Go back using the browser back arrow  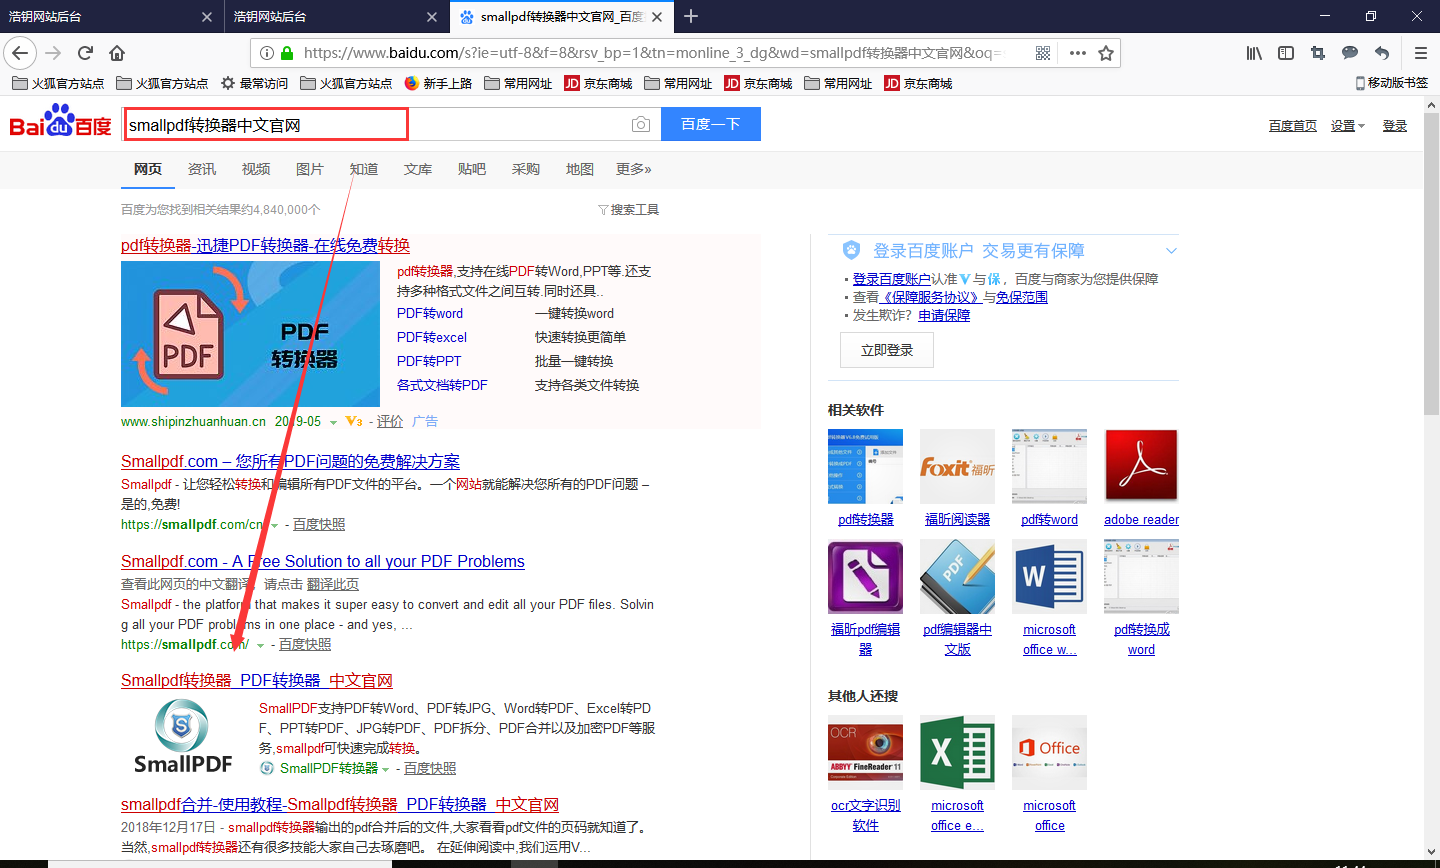point(20,53)
